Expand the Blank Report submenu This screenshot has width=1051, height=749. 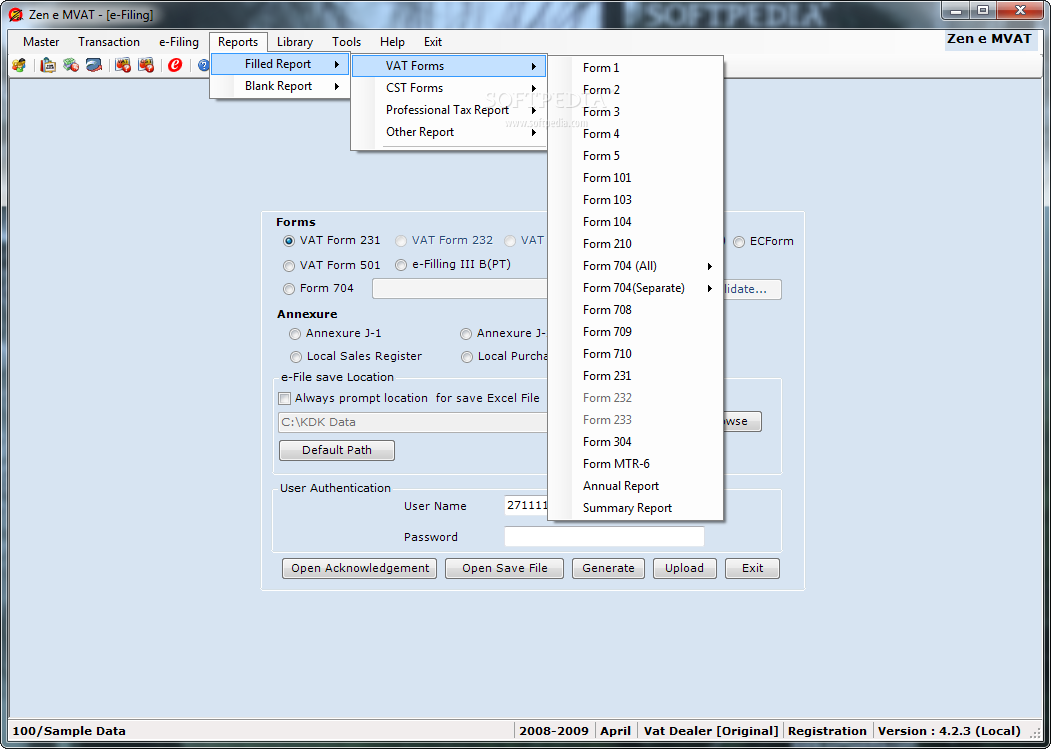coord(280,87)
